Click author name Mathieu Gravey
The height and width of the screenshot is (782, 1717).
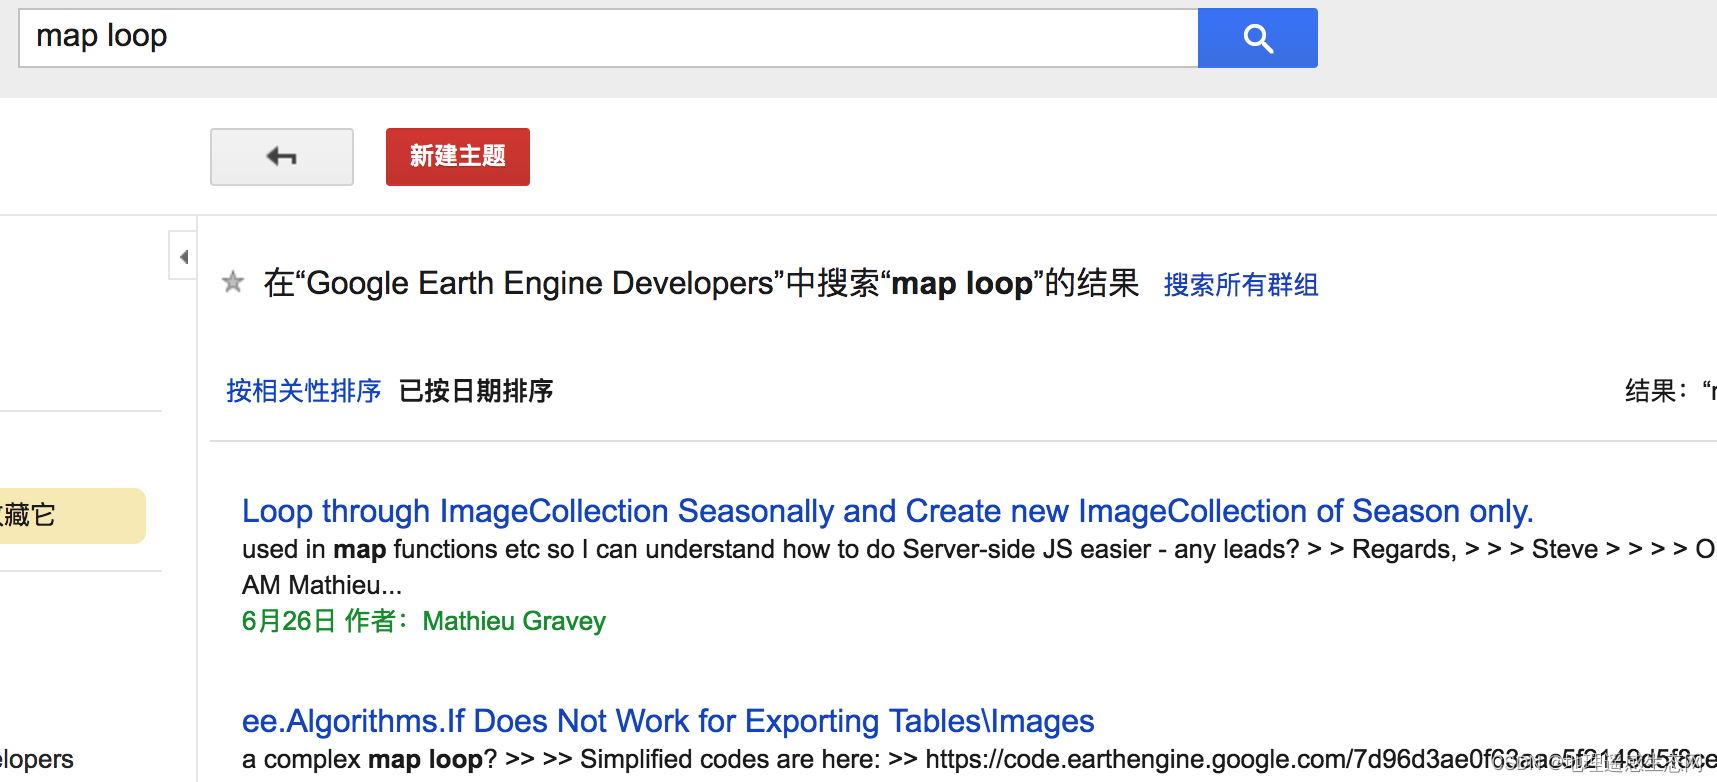[514, 621]
